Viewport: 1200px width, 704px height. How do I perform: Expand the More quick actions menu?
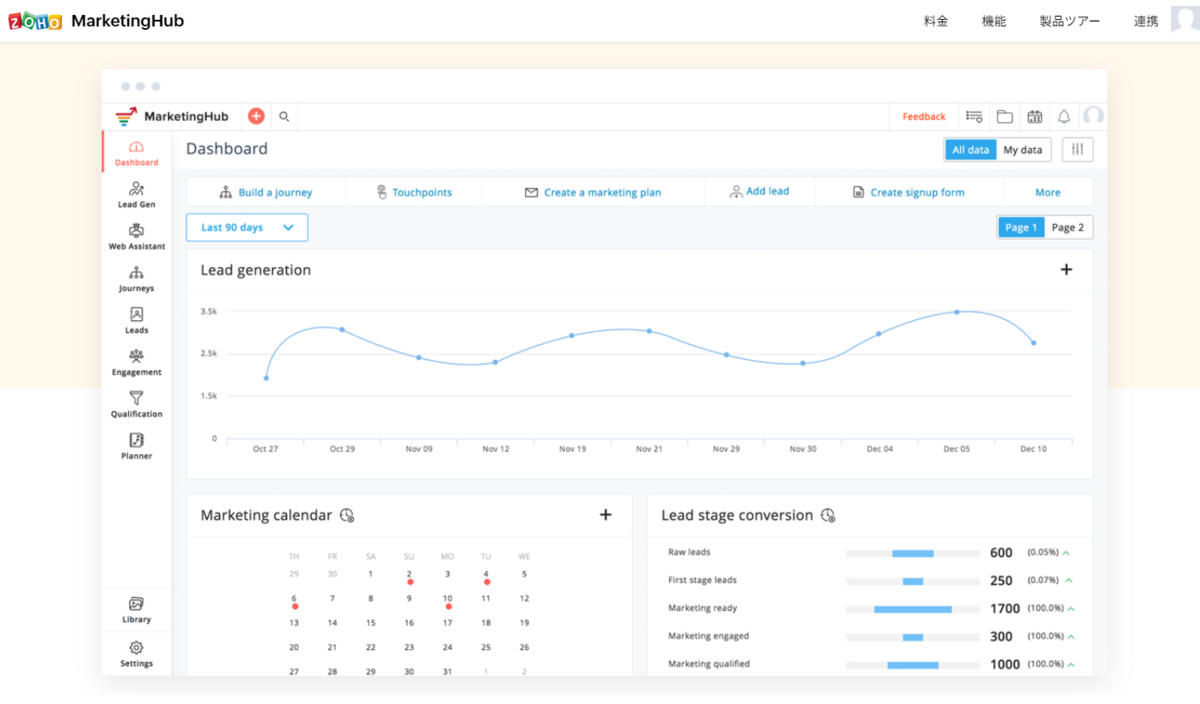(1048, 192)
